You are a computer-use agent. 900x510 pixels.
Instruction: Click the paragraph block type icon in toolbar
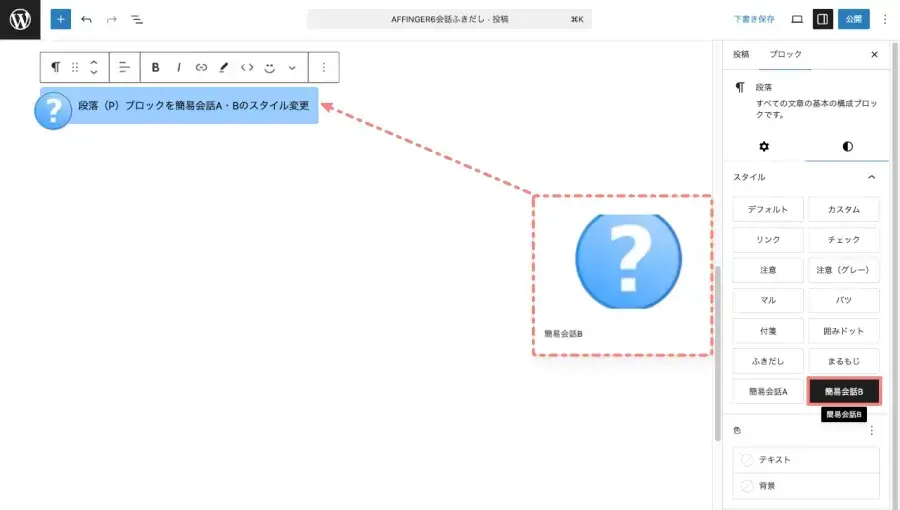click(55, 67)
